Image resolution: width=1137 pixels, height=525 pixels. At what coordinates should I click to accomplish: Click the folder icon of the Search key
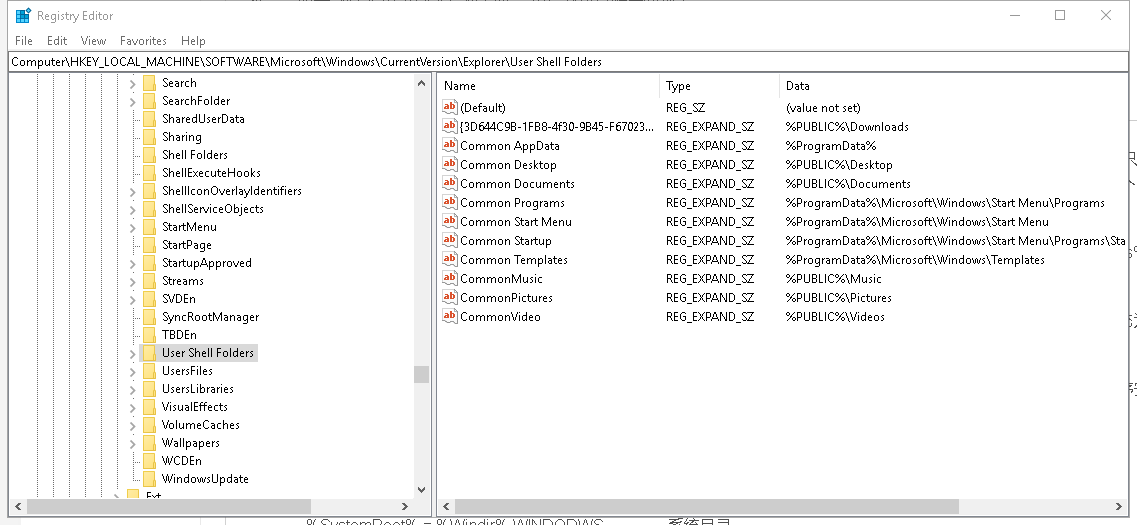(x=149, y=83)
